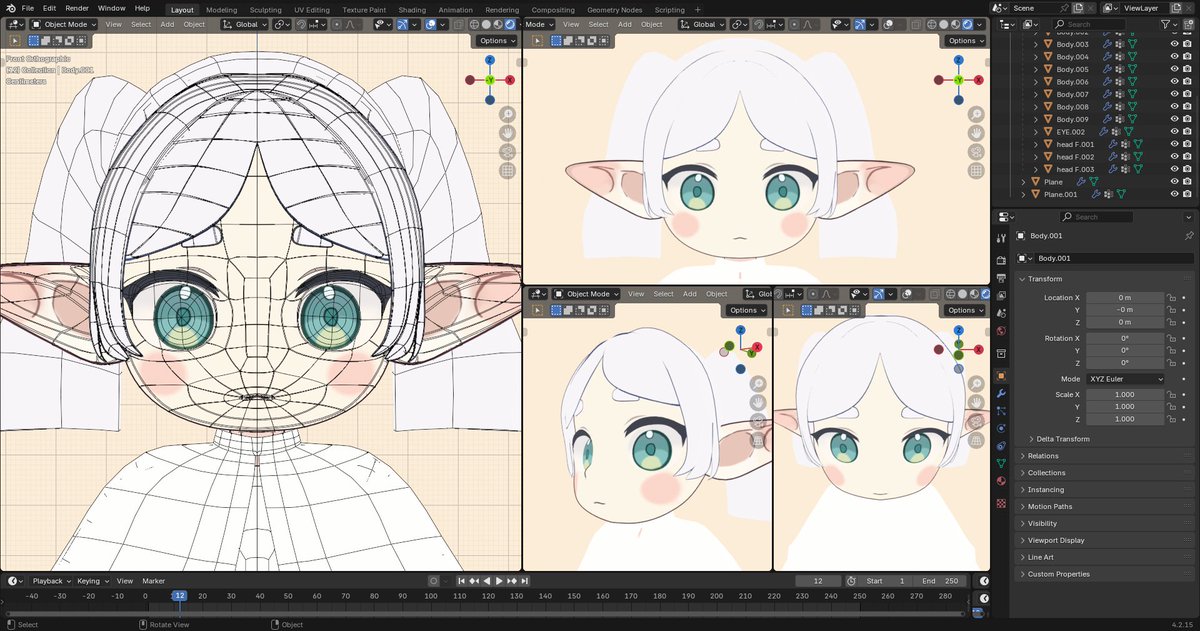
Task: Click the Blender logo menu icon
Action: click(11, 8)
